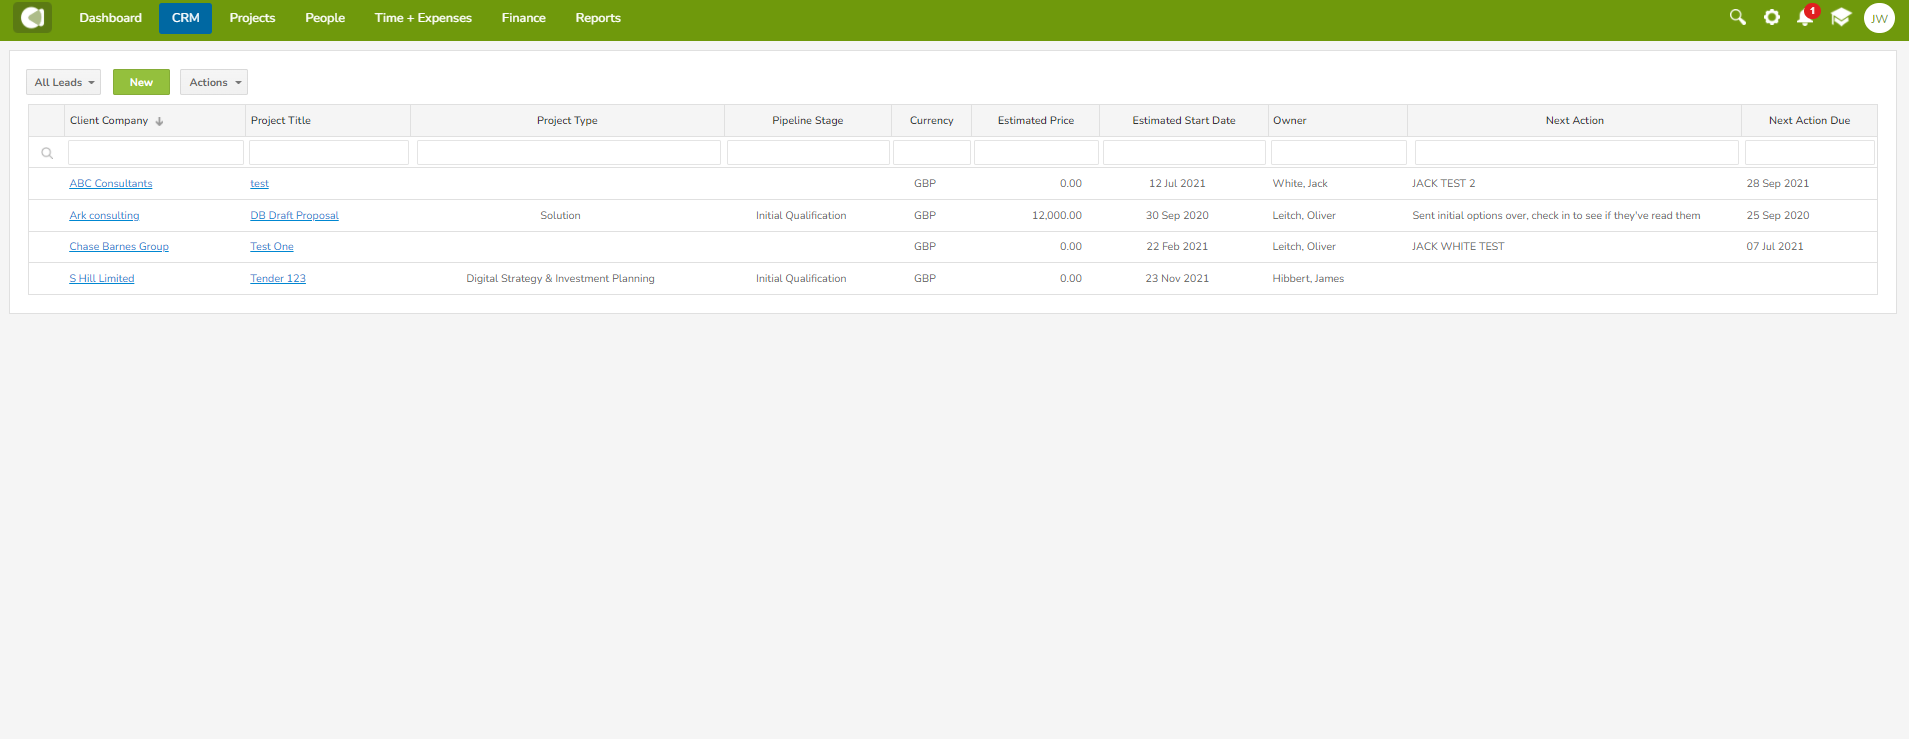Image resolution: width=1909 pixels, height=739 pixels.
Task: Open the learning graduation cap icon
Action: tap(1841, 18)
